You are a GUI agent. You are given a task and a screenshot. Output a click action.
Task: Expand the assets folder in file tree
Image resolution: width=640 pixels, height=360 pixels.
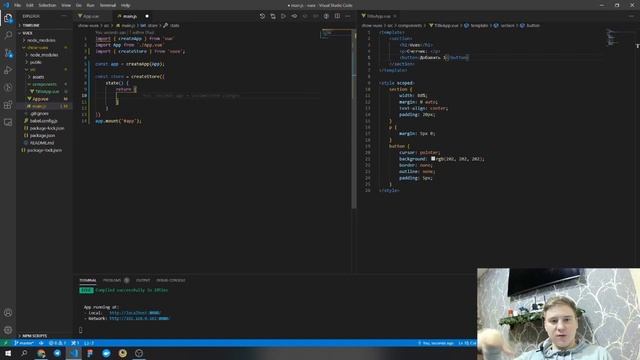(44, 77)
